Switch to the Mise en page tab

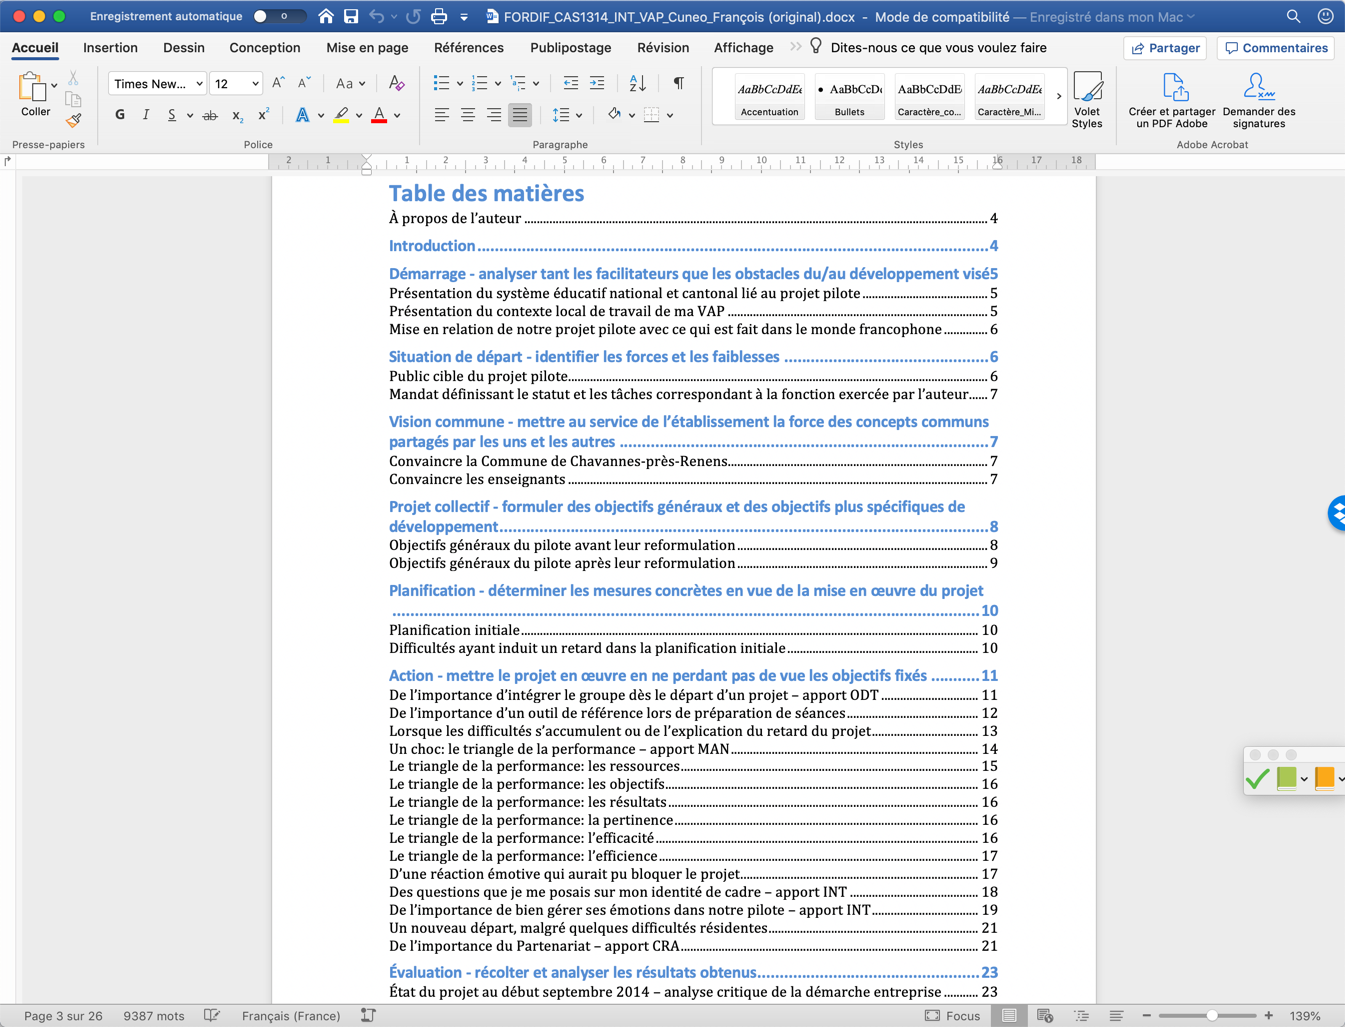click(367, 47)
